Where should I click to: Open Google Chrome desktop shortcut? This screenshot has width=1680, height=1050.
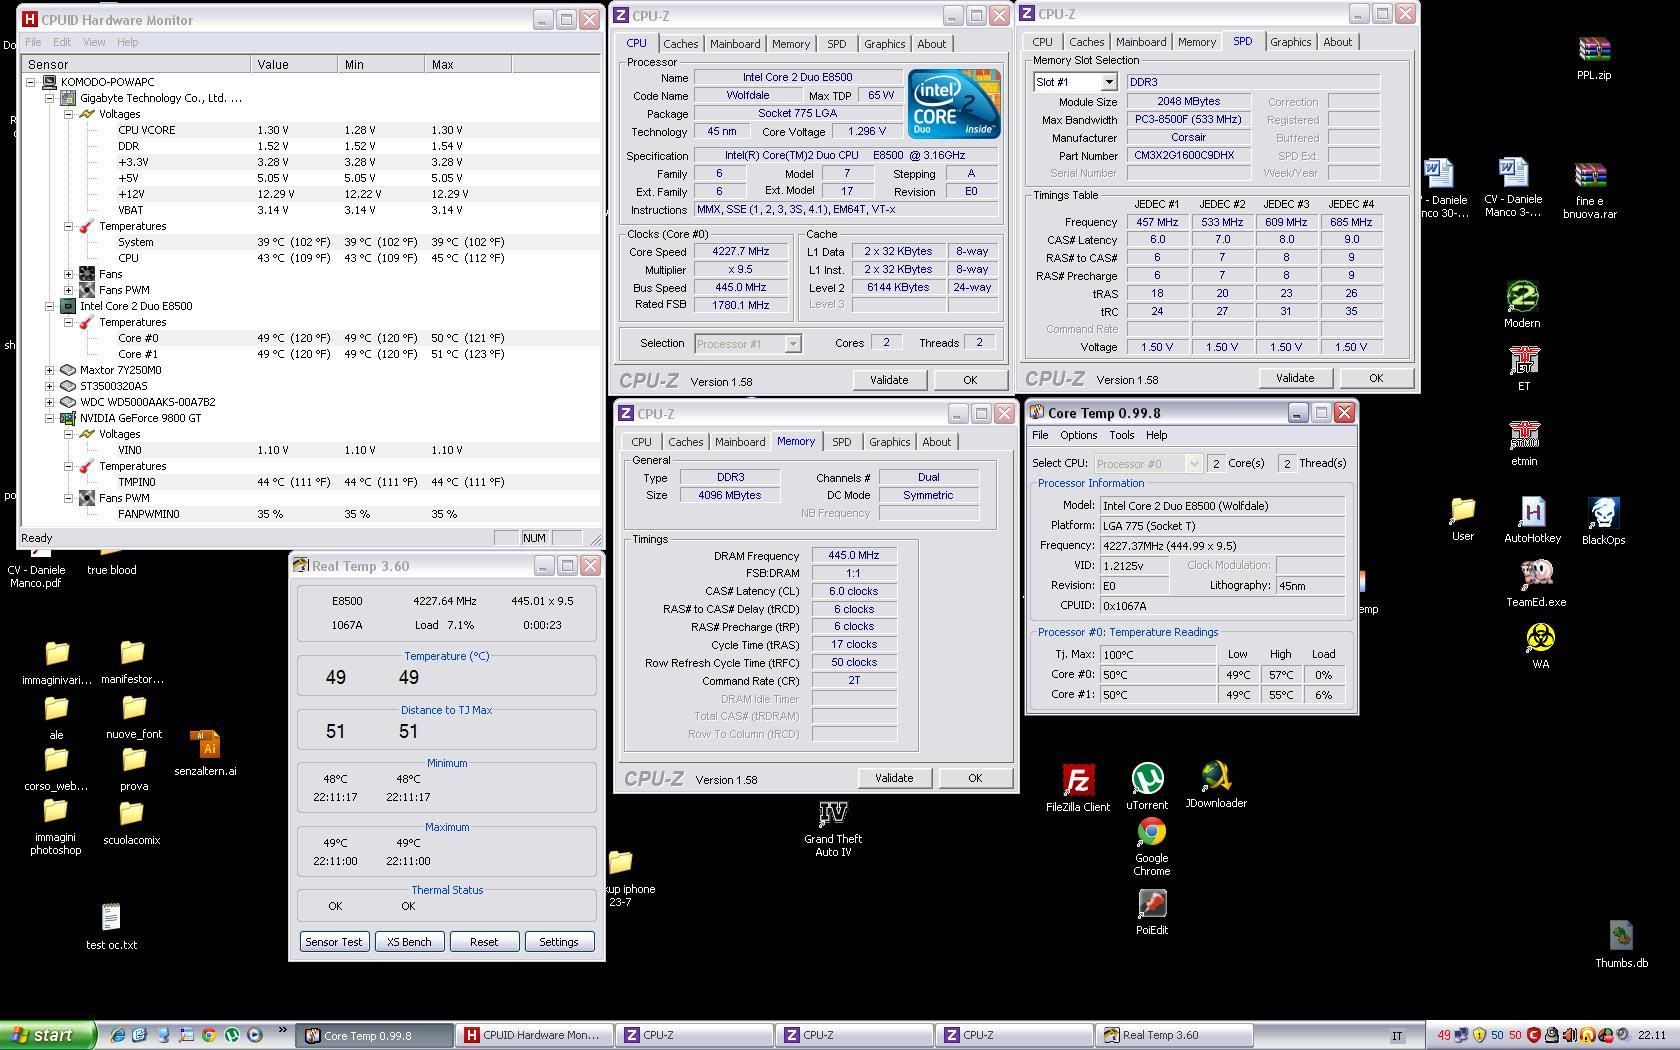click(1151, 833)
